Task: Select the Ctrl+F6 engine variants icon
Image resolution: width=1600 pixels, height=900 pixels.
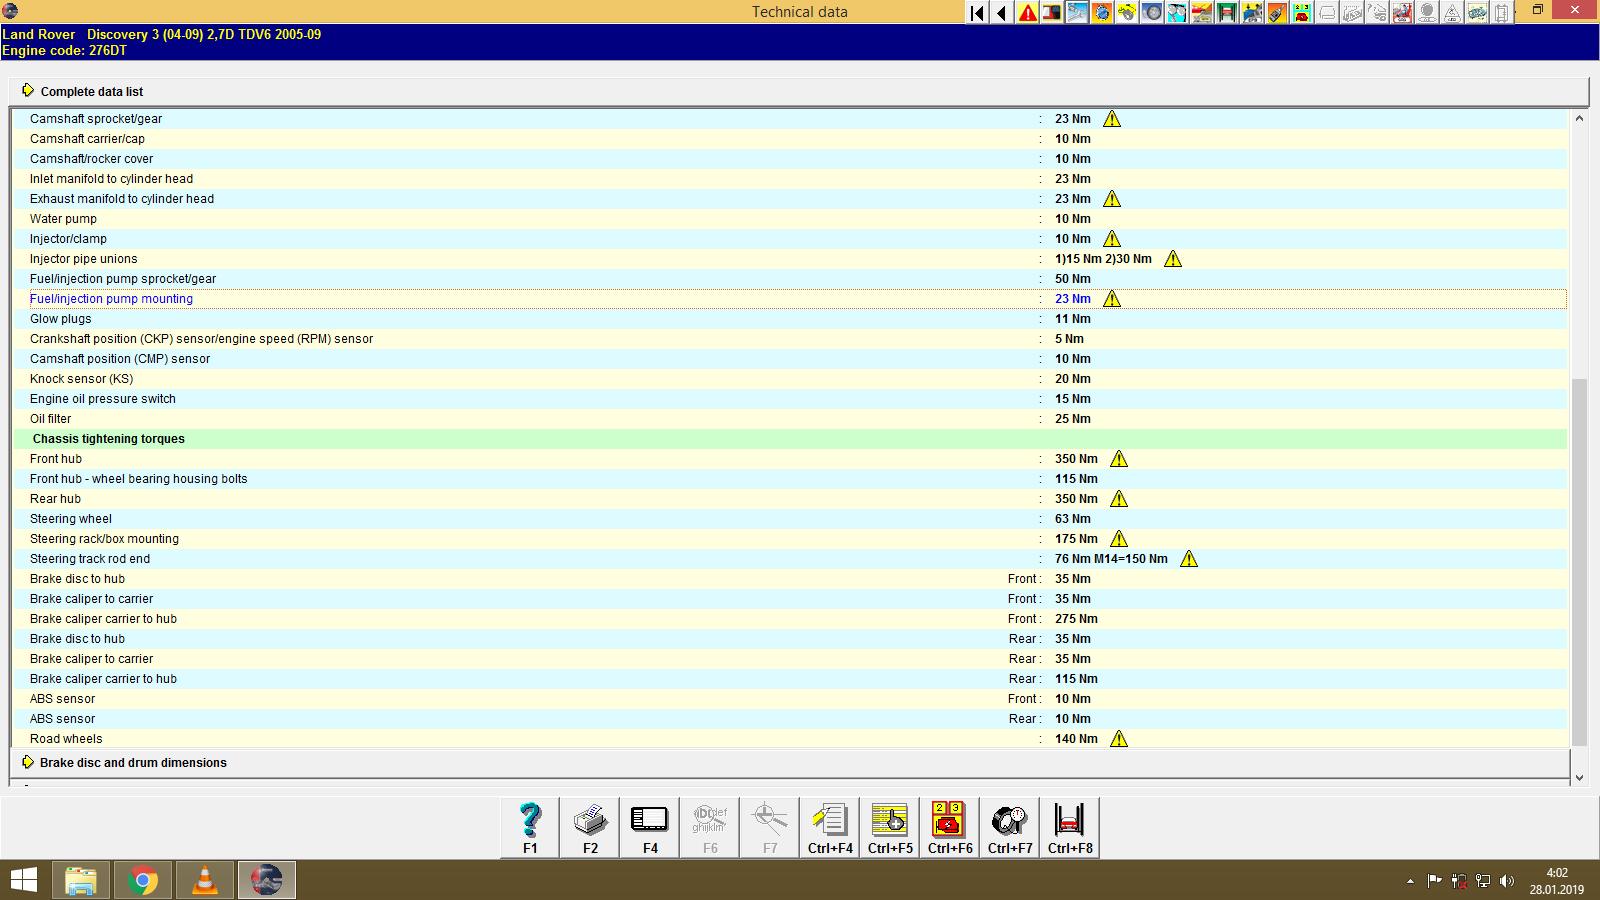Action: click(949, 827)
